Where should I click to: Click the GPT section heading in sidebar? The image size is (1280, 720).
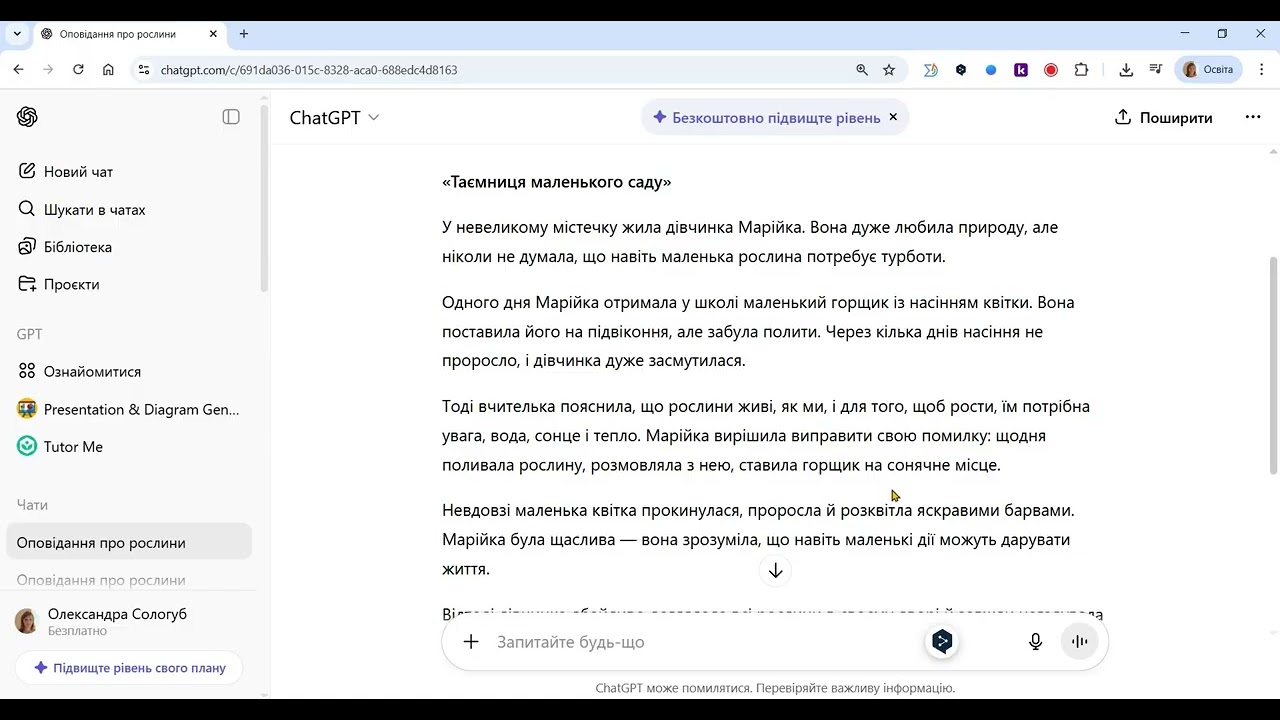[30, 334]
